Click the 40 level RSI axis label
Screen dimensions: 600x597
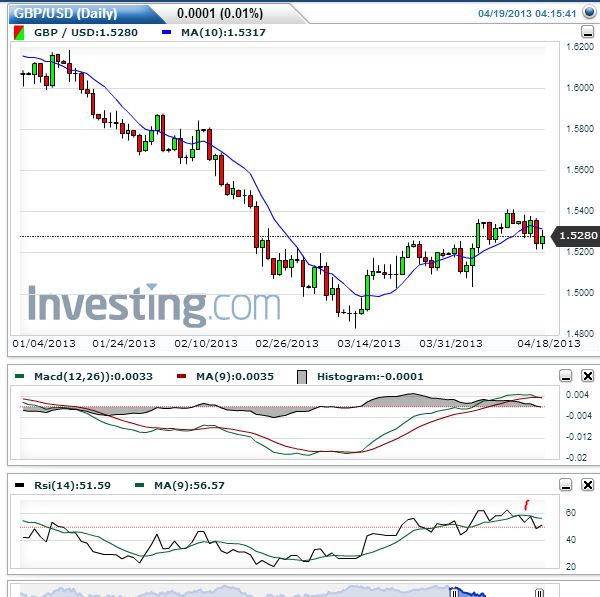571,540
